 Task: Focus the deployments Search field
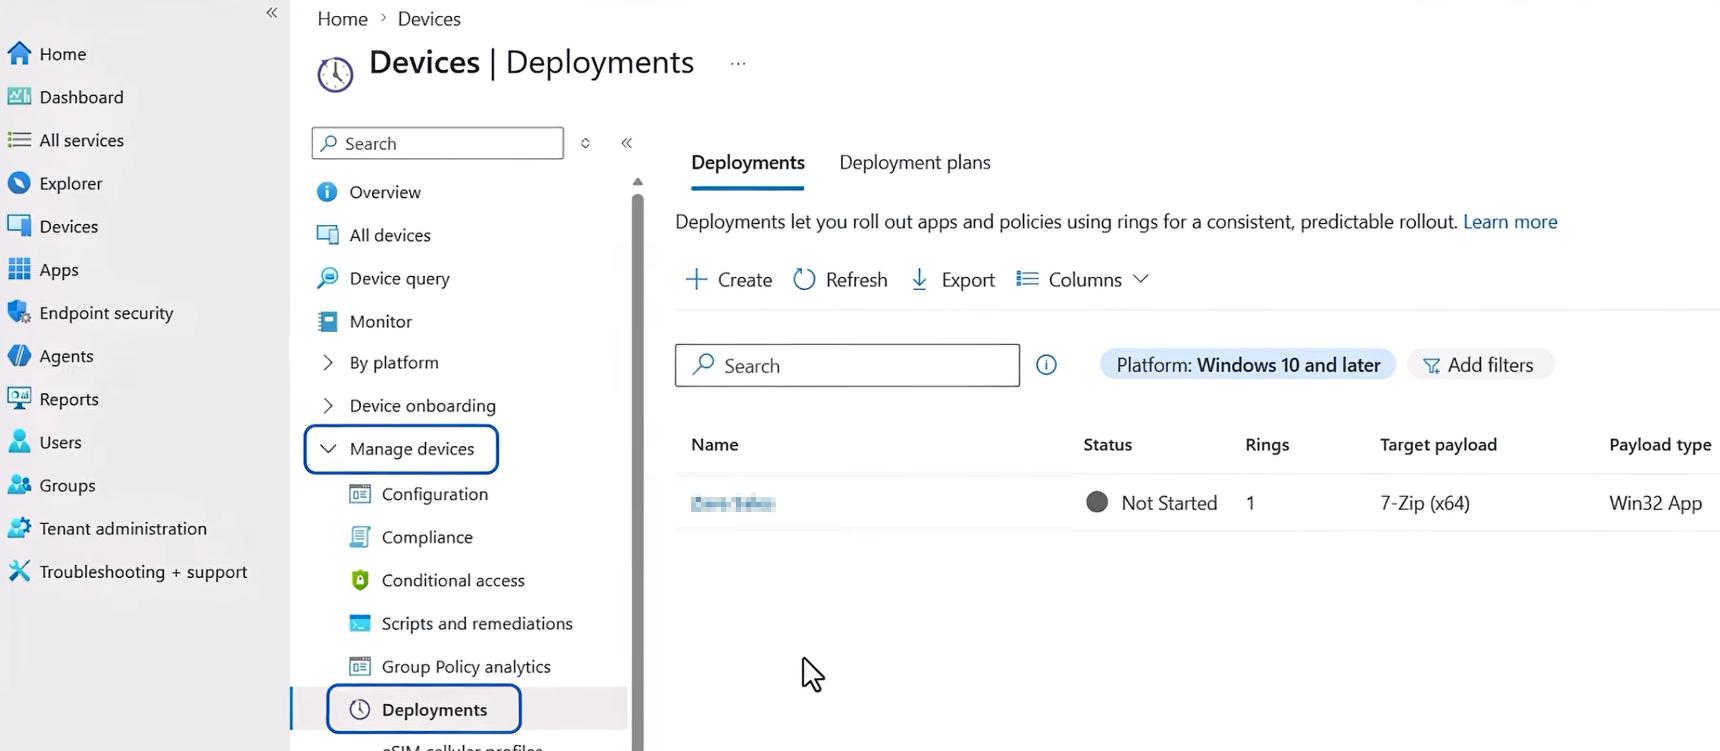pos(847,365)
